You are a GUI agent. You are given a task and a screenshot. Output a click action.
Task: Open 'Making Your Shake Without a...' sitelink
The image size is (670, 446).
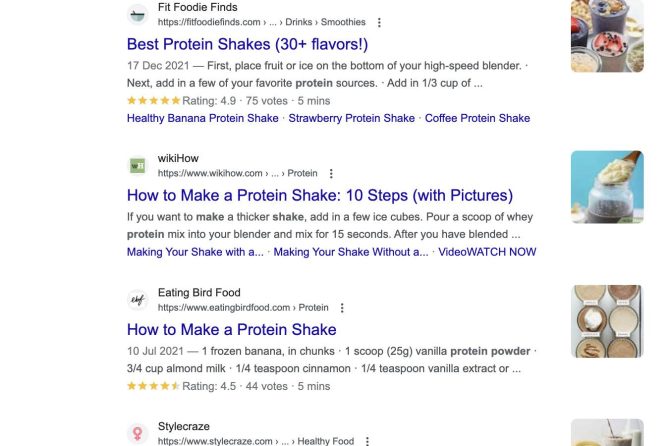pos(351,252)
